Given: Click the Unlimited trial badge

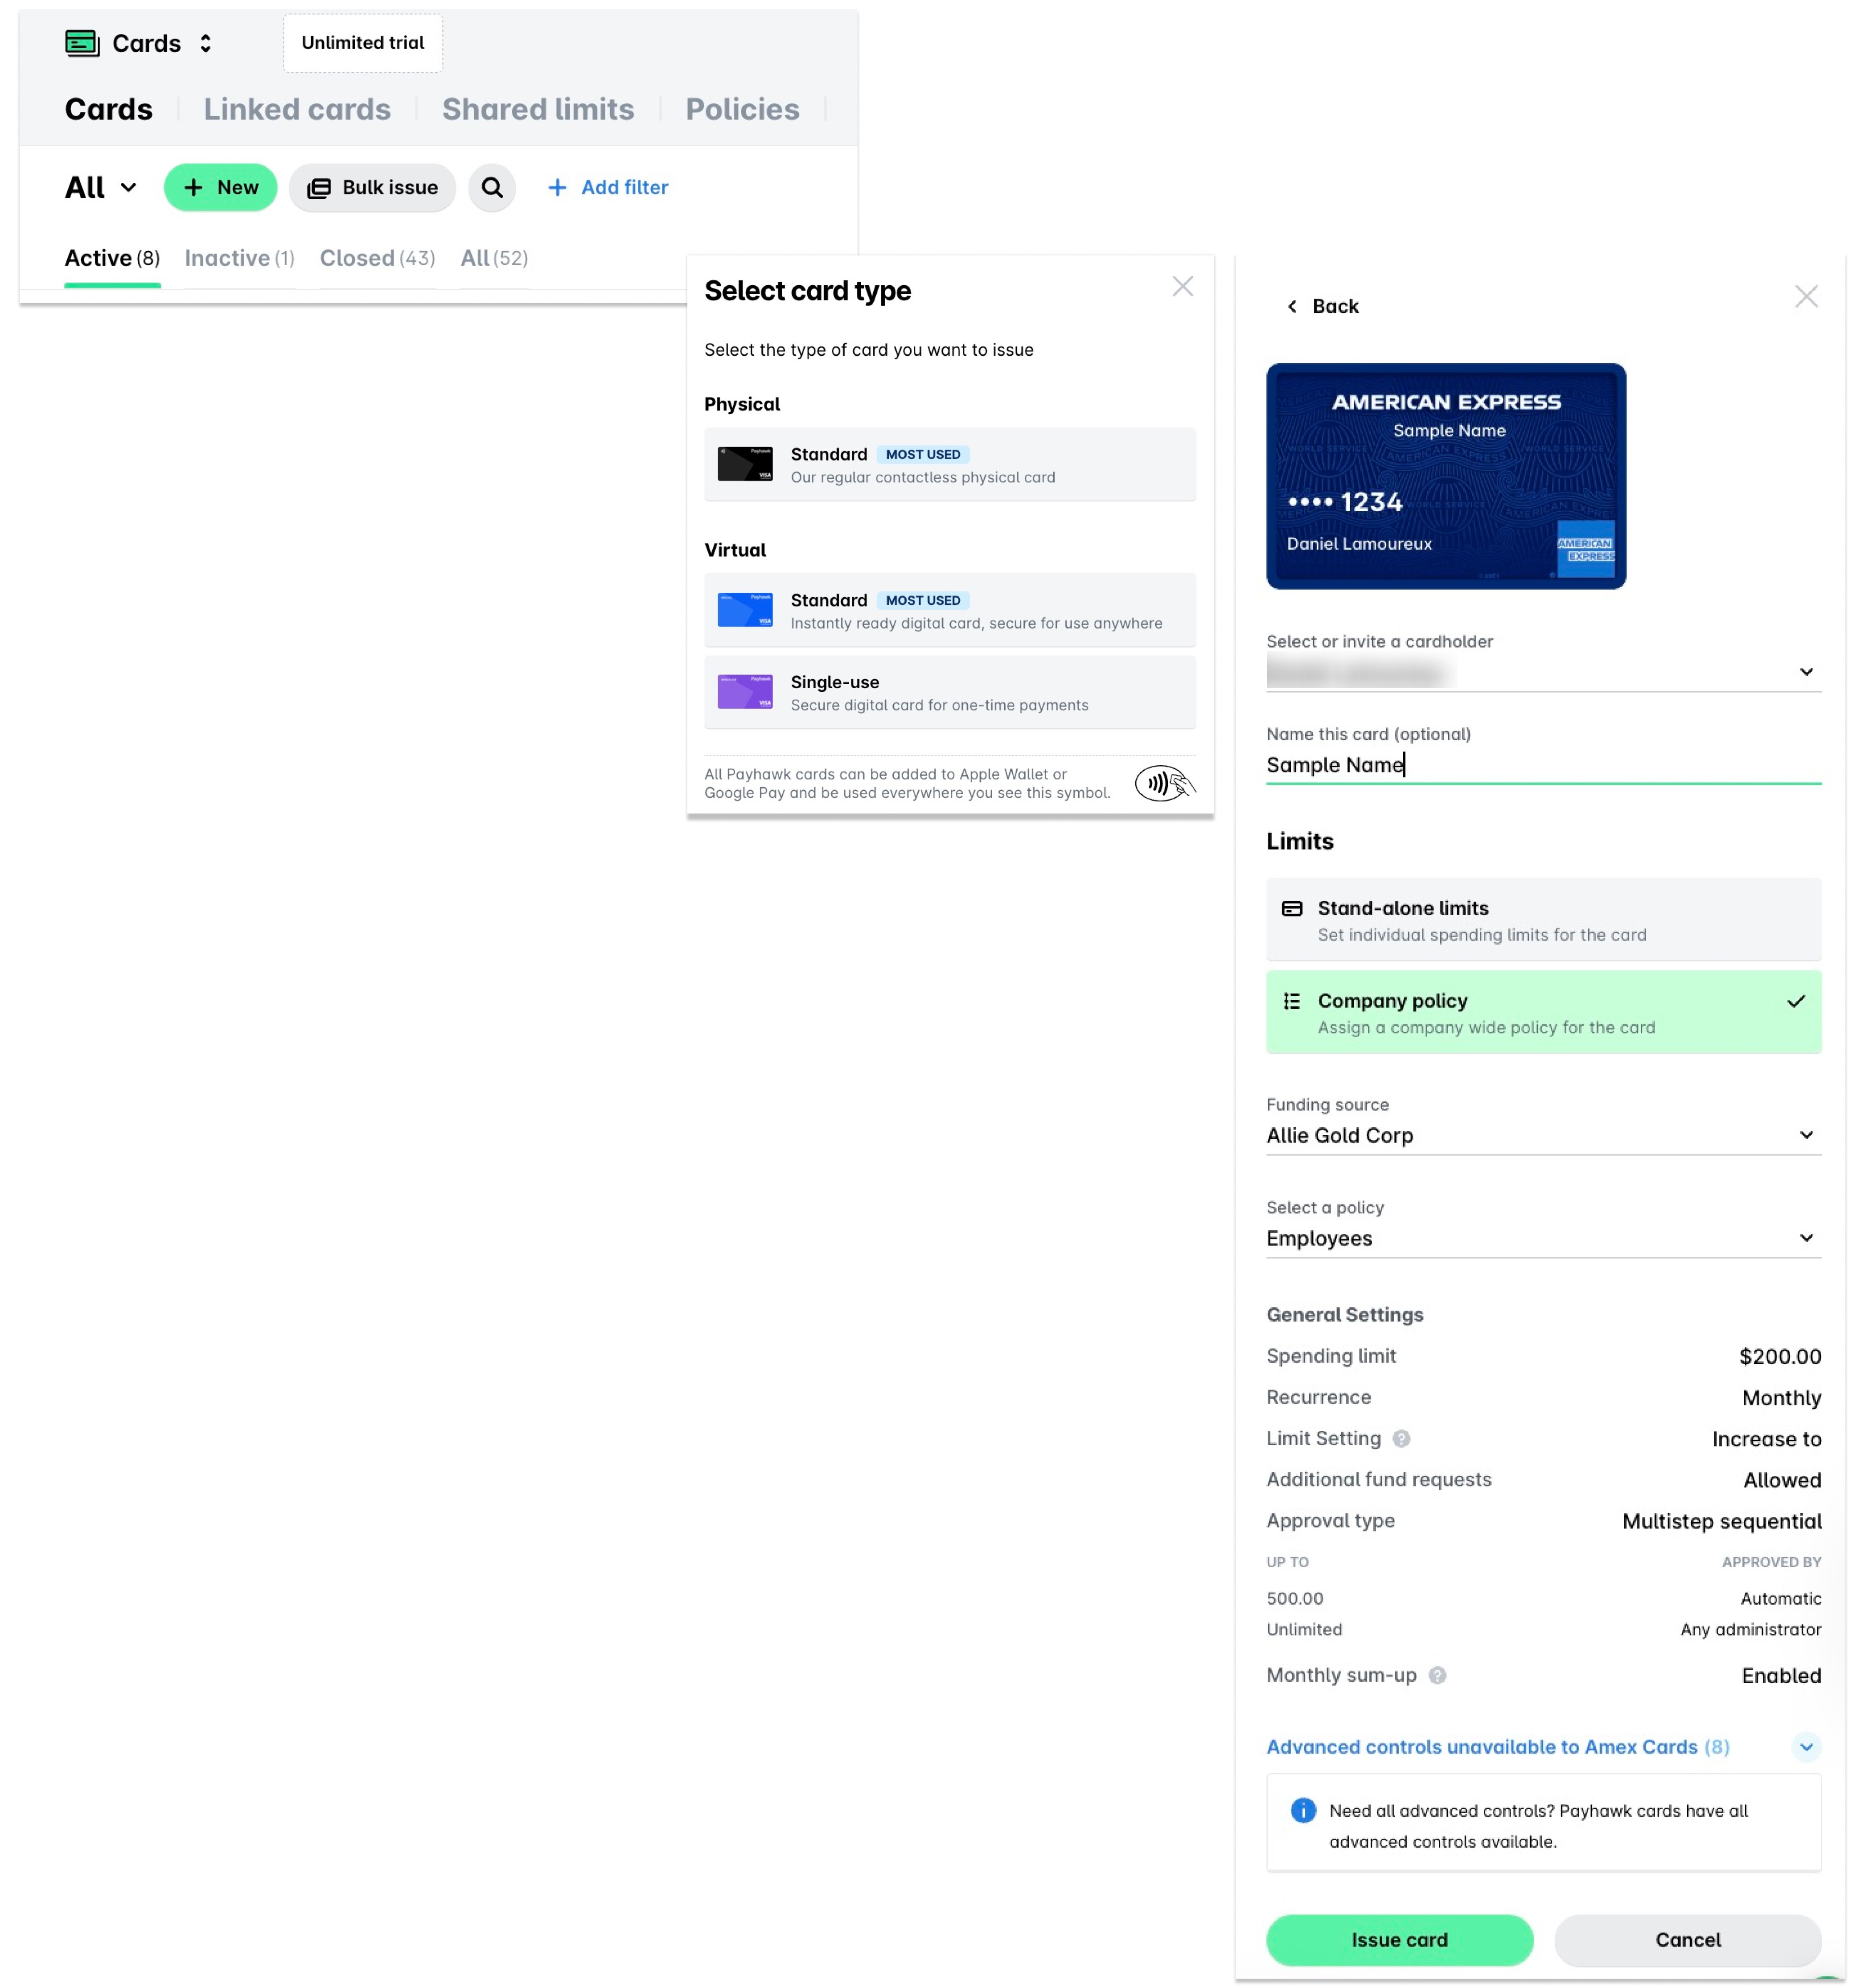Looking at the screenshot, I should click(x=363, y=43).
